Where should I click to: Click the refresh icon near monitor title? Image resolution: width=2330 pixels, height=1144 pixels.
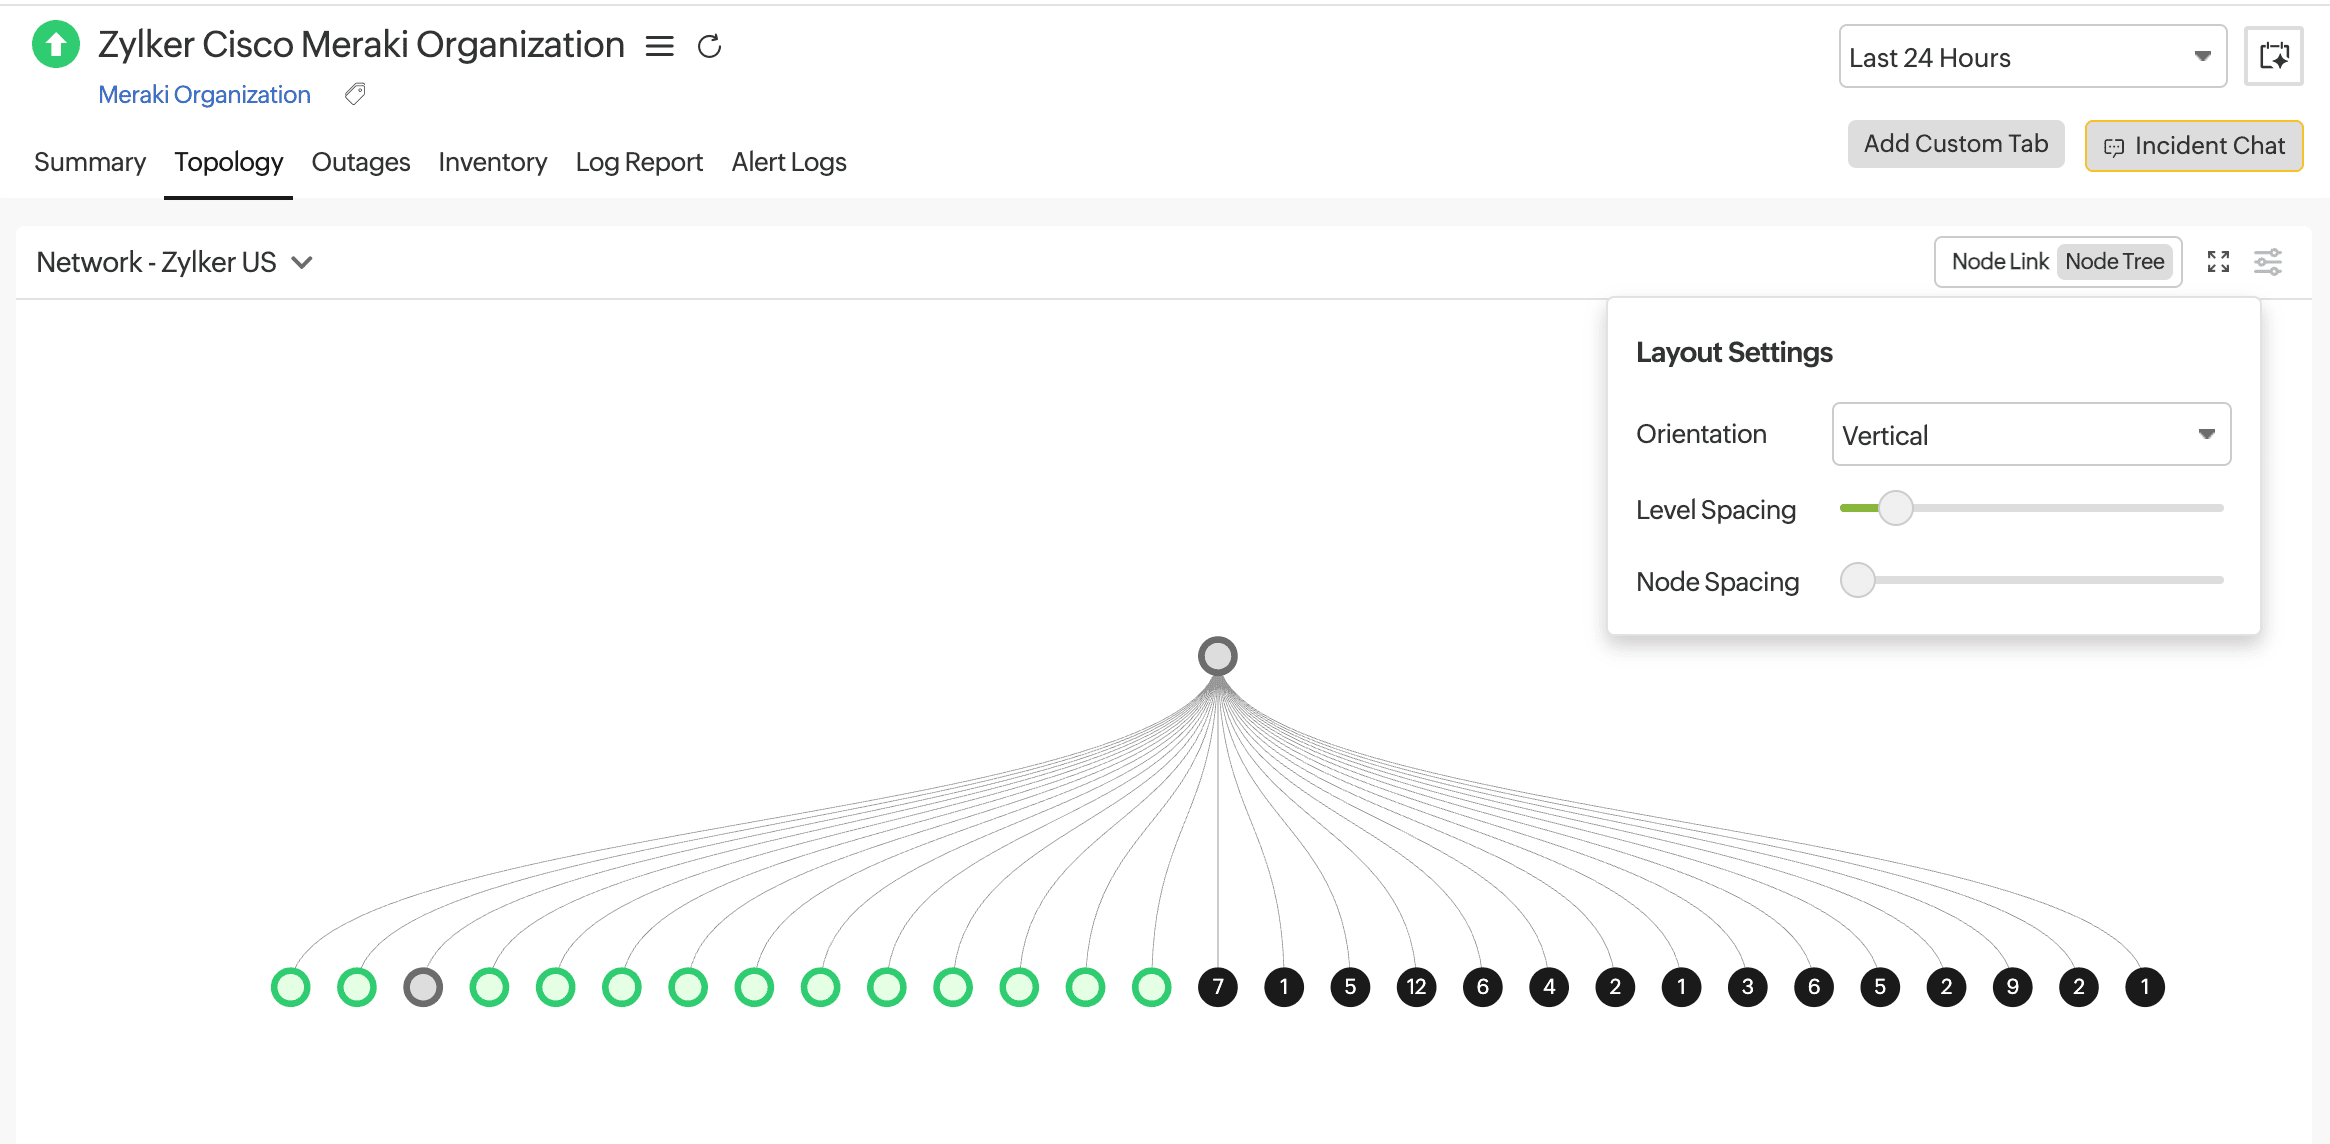coord(709,46)
